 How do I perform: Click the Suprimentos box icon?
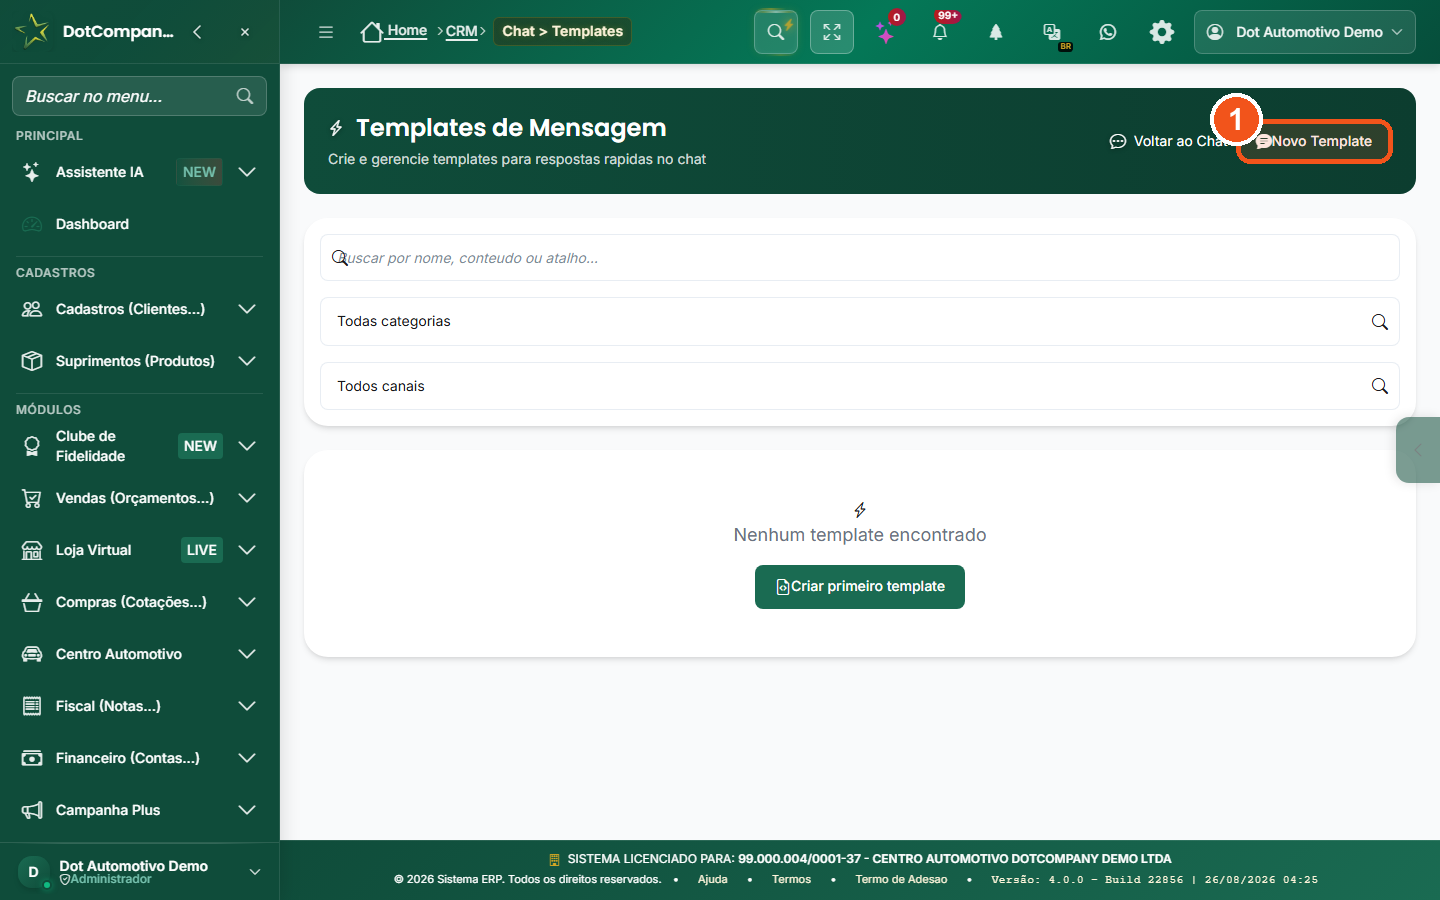click(32, 361)
